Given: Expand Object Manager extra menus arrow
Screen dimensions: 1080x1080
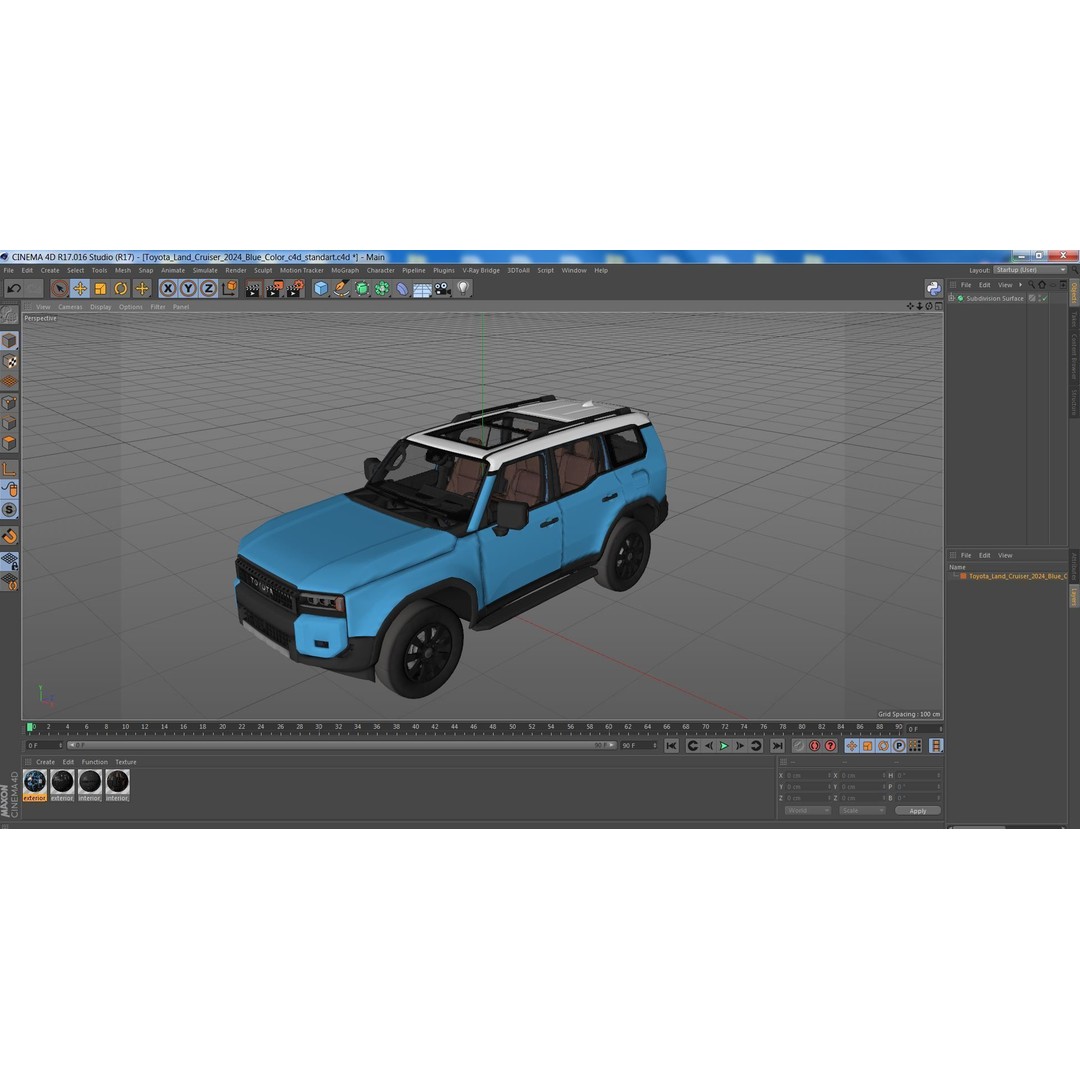Looking at the screenshot, I should point(1020,284).
